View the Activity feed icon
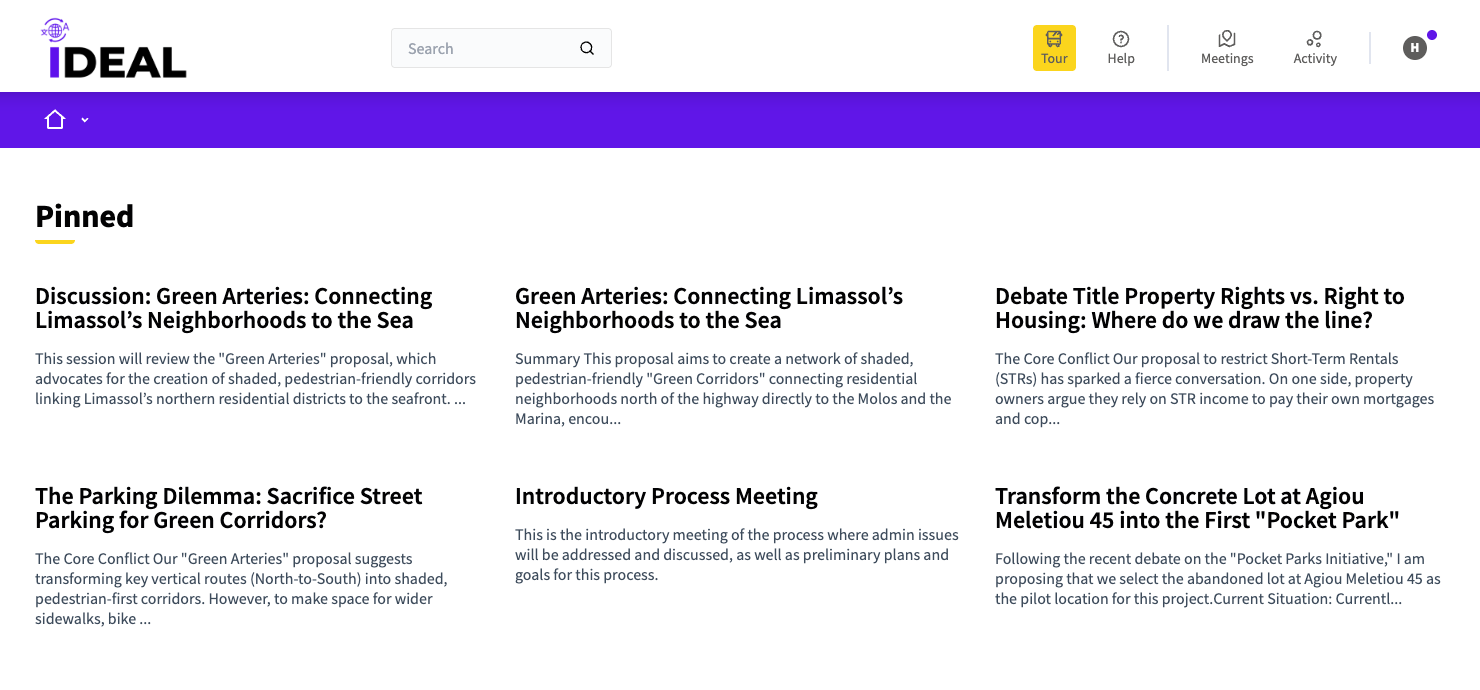Screen dimensions: 1480x690 [x=1314, y=40]
